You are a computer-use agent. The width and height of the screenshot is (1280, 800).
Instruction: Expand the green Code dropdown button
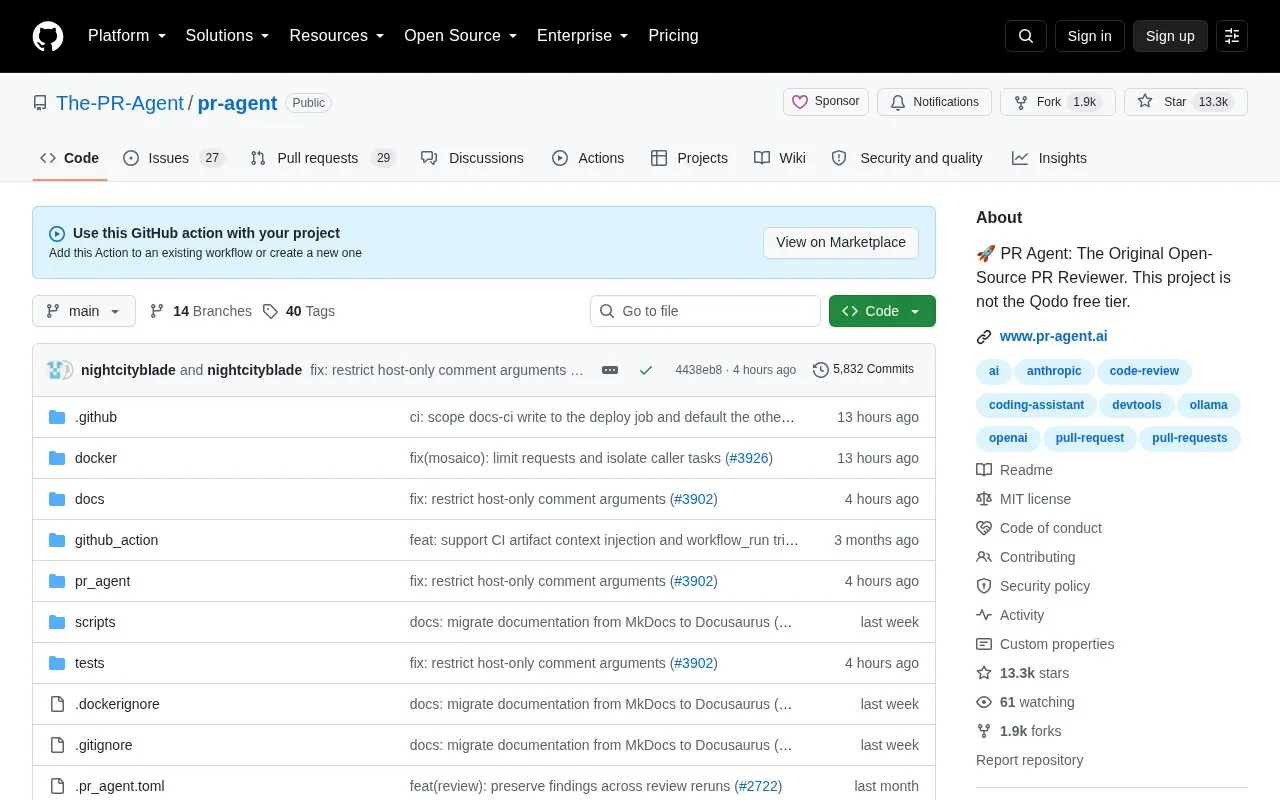coord(882,311)
